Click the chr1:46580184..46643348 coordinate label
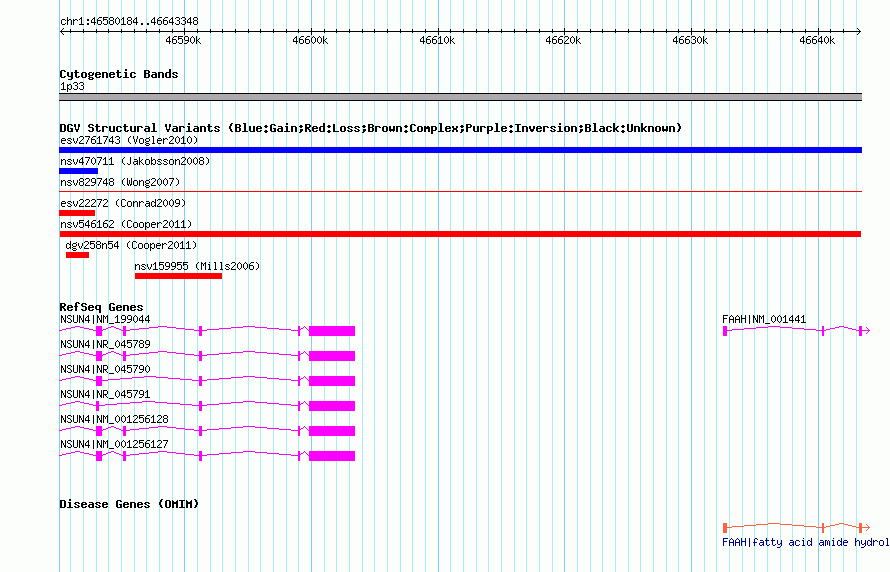The image size is (890, 572). point(129,22)
